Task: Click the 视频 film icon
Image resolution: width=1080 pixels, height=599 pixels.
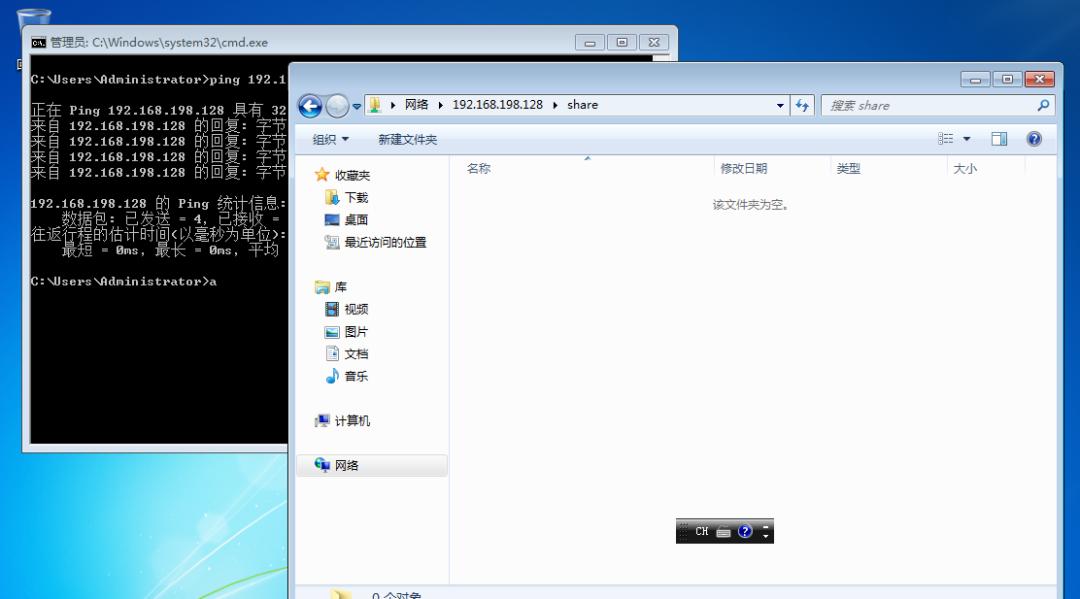Action: coord(332,309)
